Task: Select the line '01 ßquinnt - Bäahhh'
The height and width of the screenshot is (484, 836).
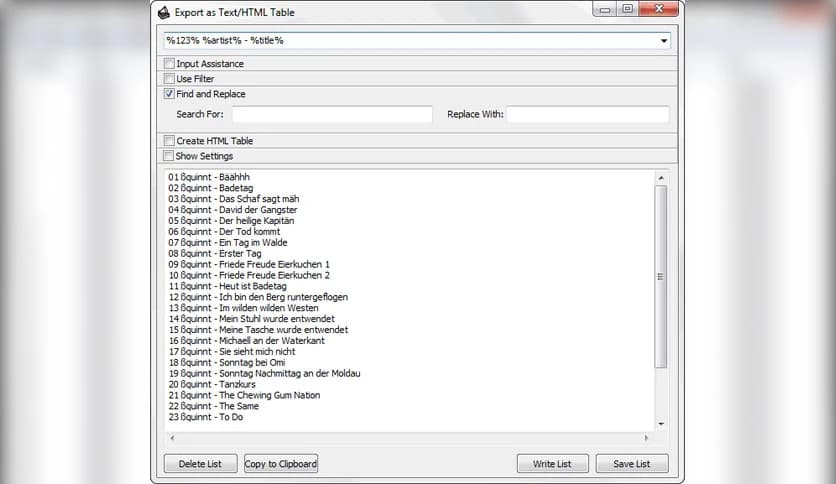Action: coord(209,177)
